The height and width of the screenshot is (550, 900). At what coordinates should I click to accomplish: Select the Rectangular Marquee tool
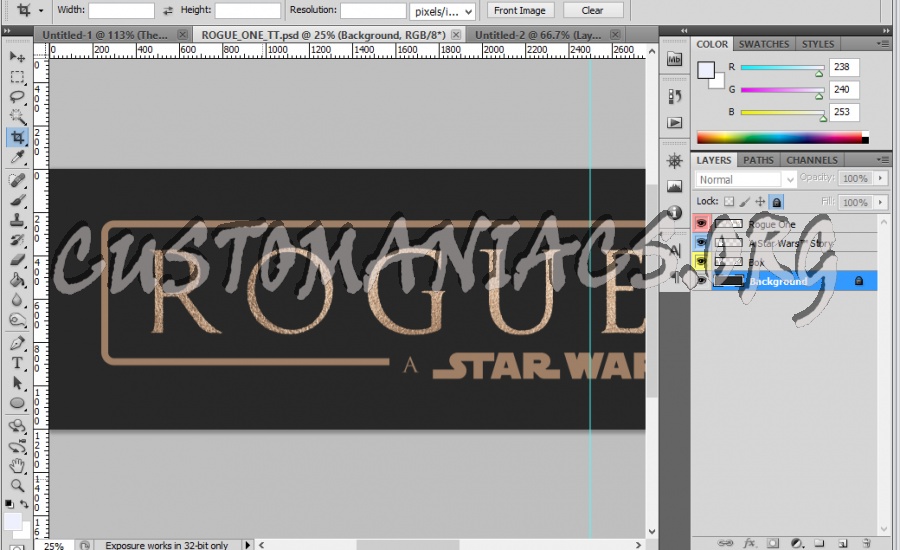17,76
